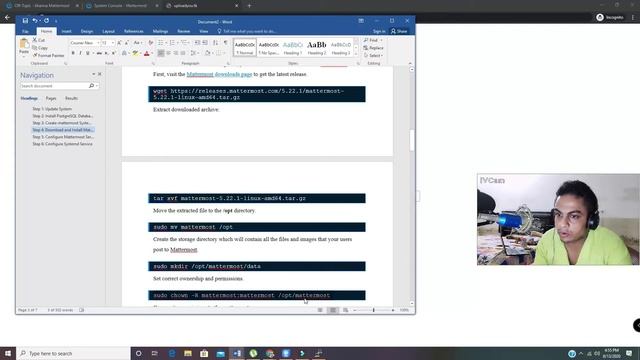Click the Numbering list icon
This screenshot has width=640, height=360.
172,43
